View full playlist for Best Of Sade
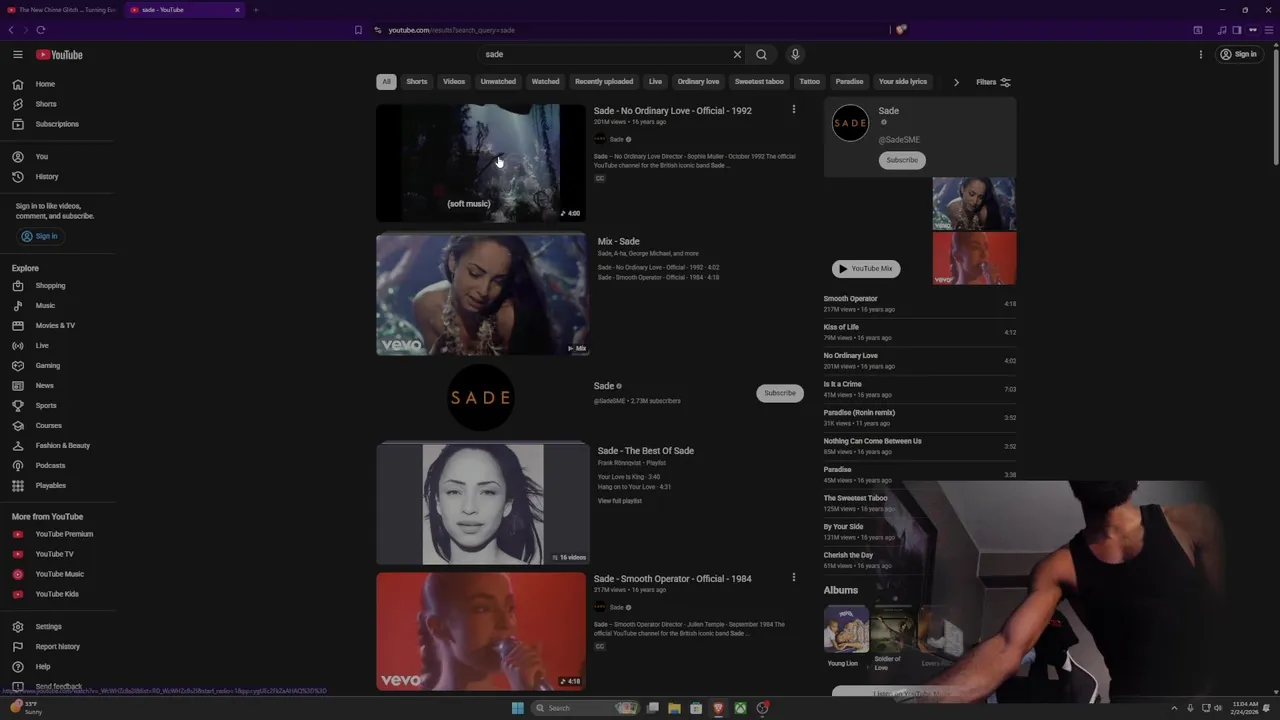The width and height of the screenshot is (1280, 720). 620,501
